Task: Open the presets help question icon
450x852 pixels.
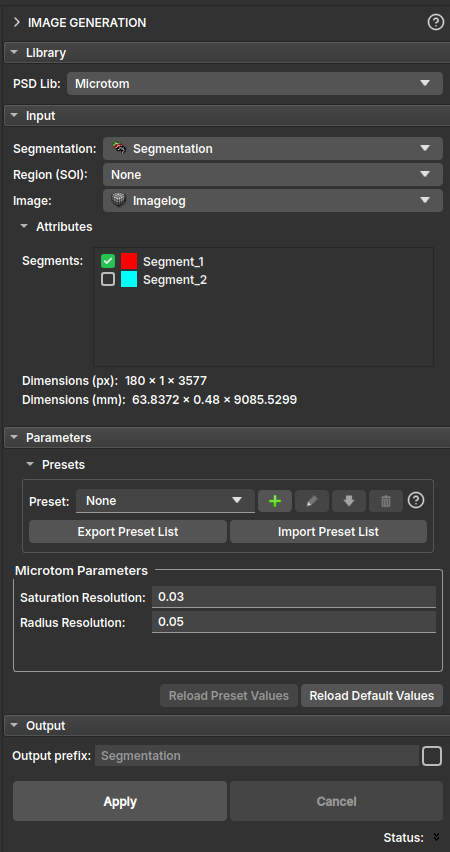Action: 416,500
